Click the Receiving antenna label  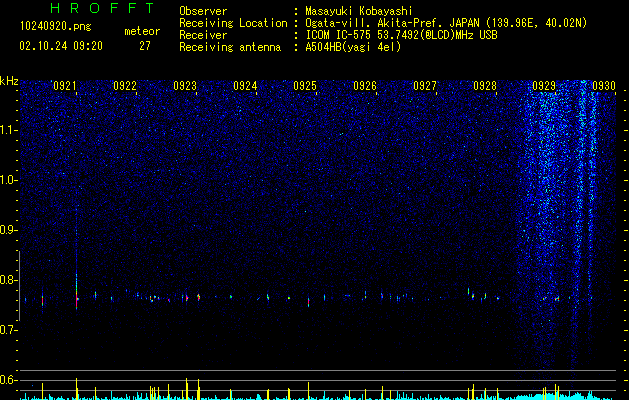(230, 47)
